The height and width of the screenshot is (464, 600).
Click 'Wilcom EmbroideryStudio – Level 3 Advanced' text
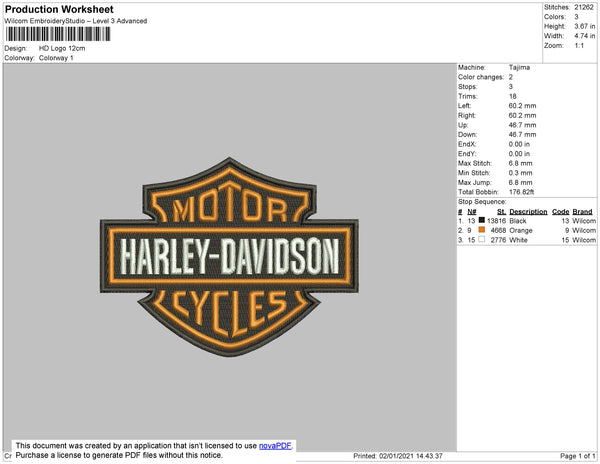[x=76, y=21]
